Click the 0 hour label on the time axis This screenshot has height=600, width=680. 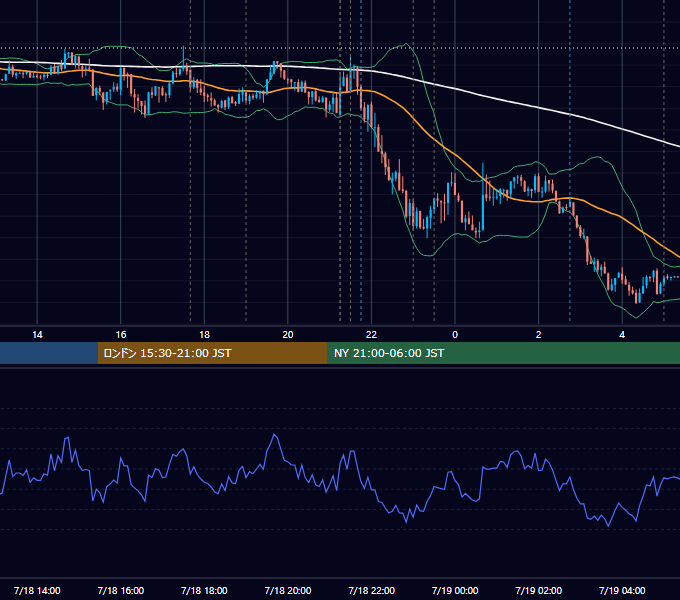click(x=455, y=335)
